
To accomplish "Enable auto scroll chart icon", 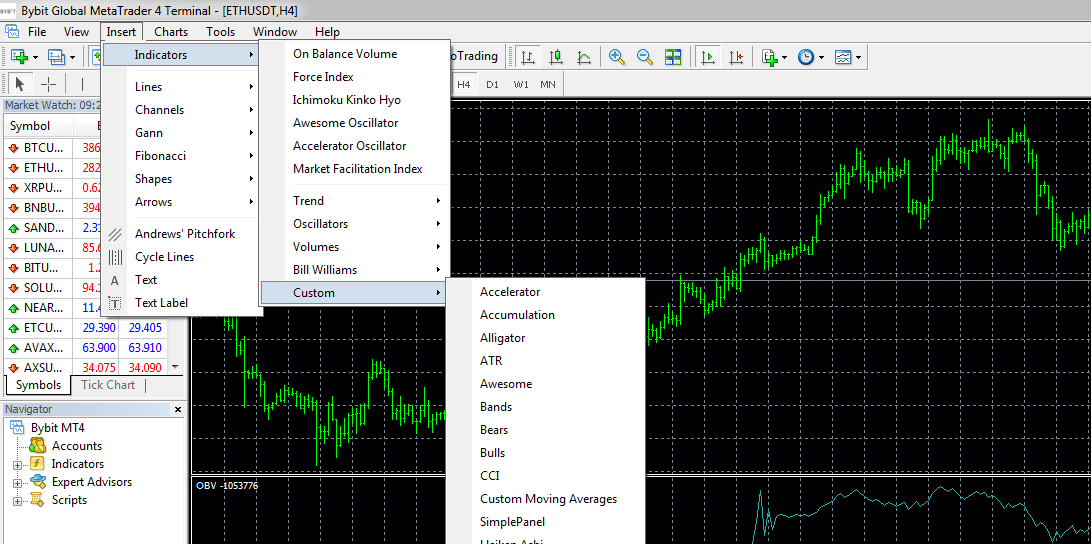I will click(708, 57).
